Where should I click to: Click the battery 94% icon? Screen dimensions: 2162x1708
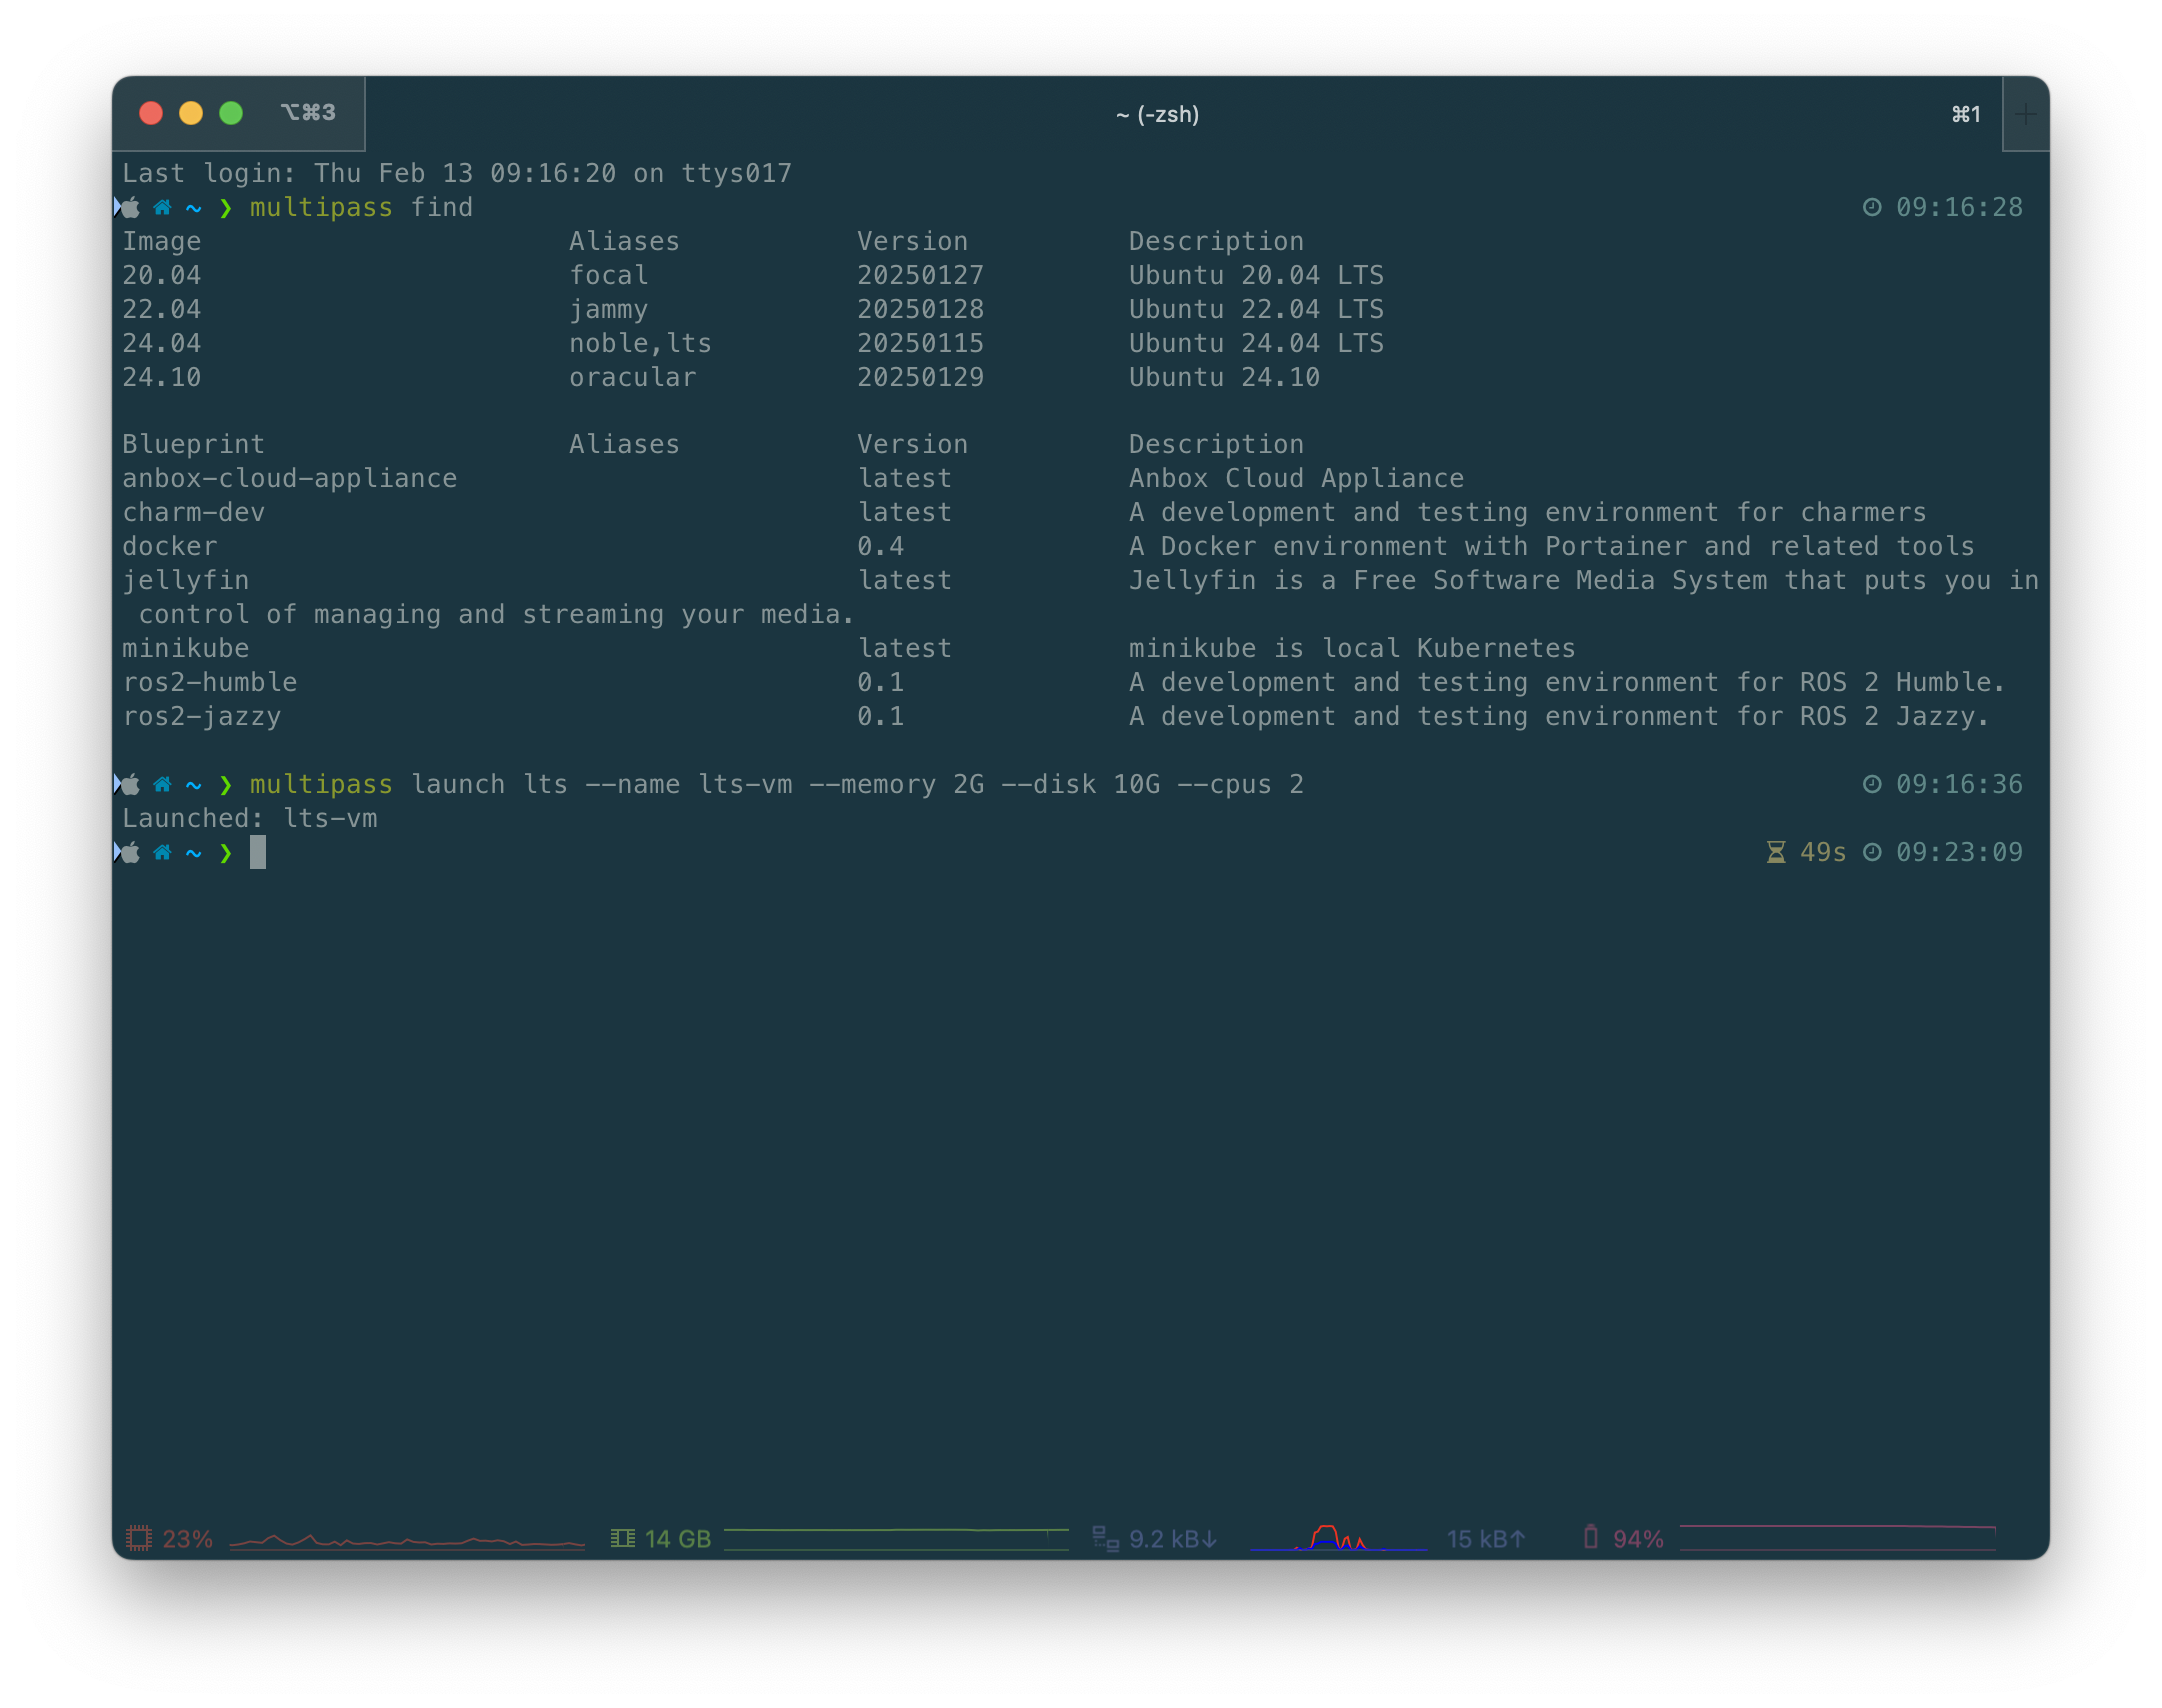pos(1590,1538)
